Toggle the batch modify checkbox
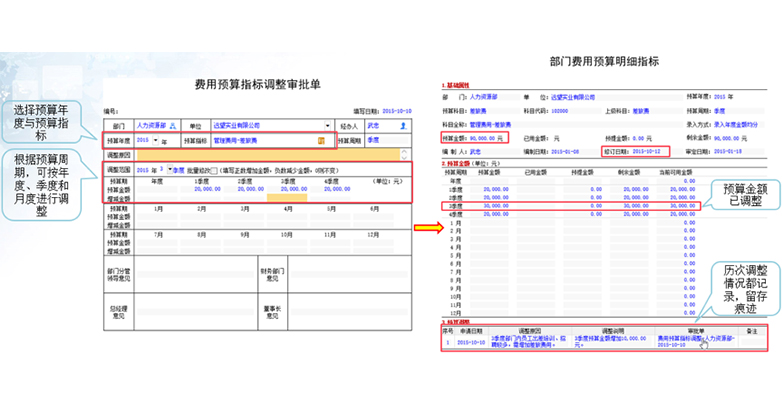The height and width of the screenshot is (400, 782). [x=215, y=170]
